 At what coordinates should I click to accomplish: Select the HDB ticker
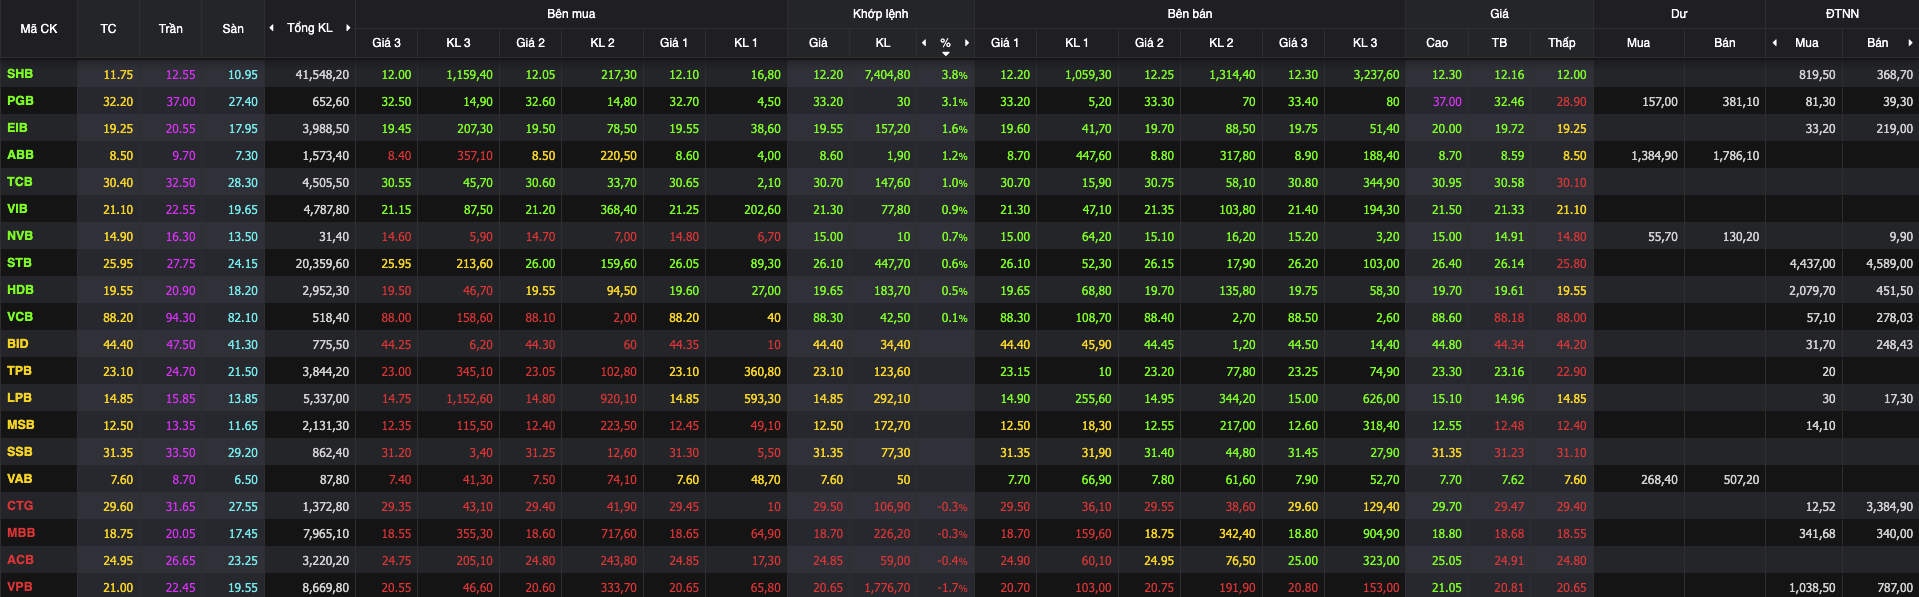20,290
